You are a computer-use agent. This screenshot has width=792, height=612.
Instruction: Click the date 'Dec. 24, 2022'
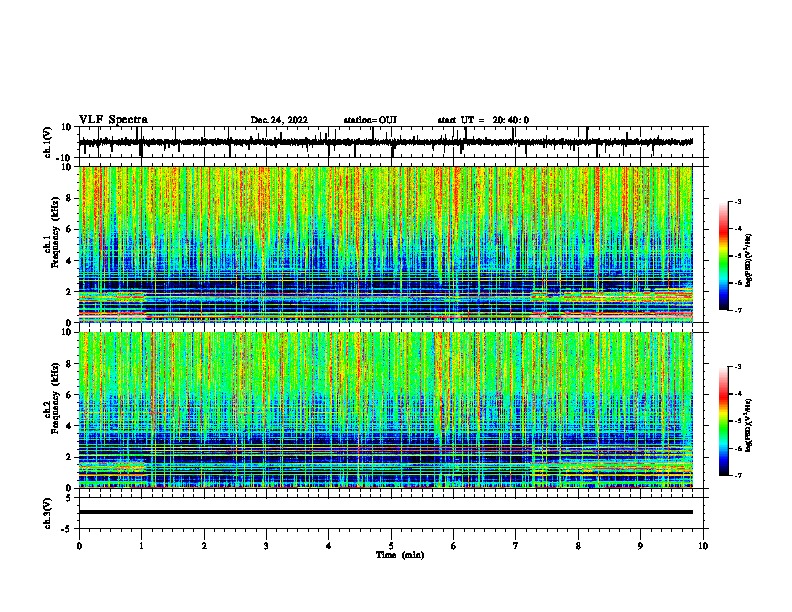click(279, 120)
